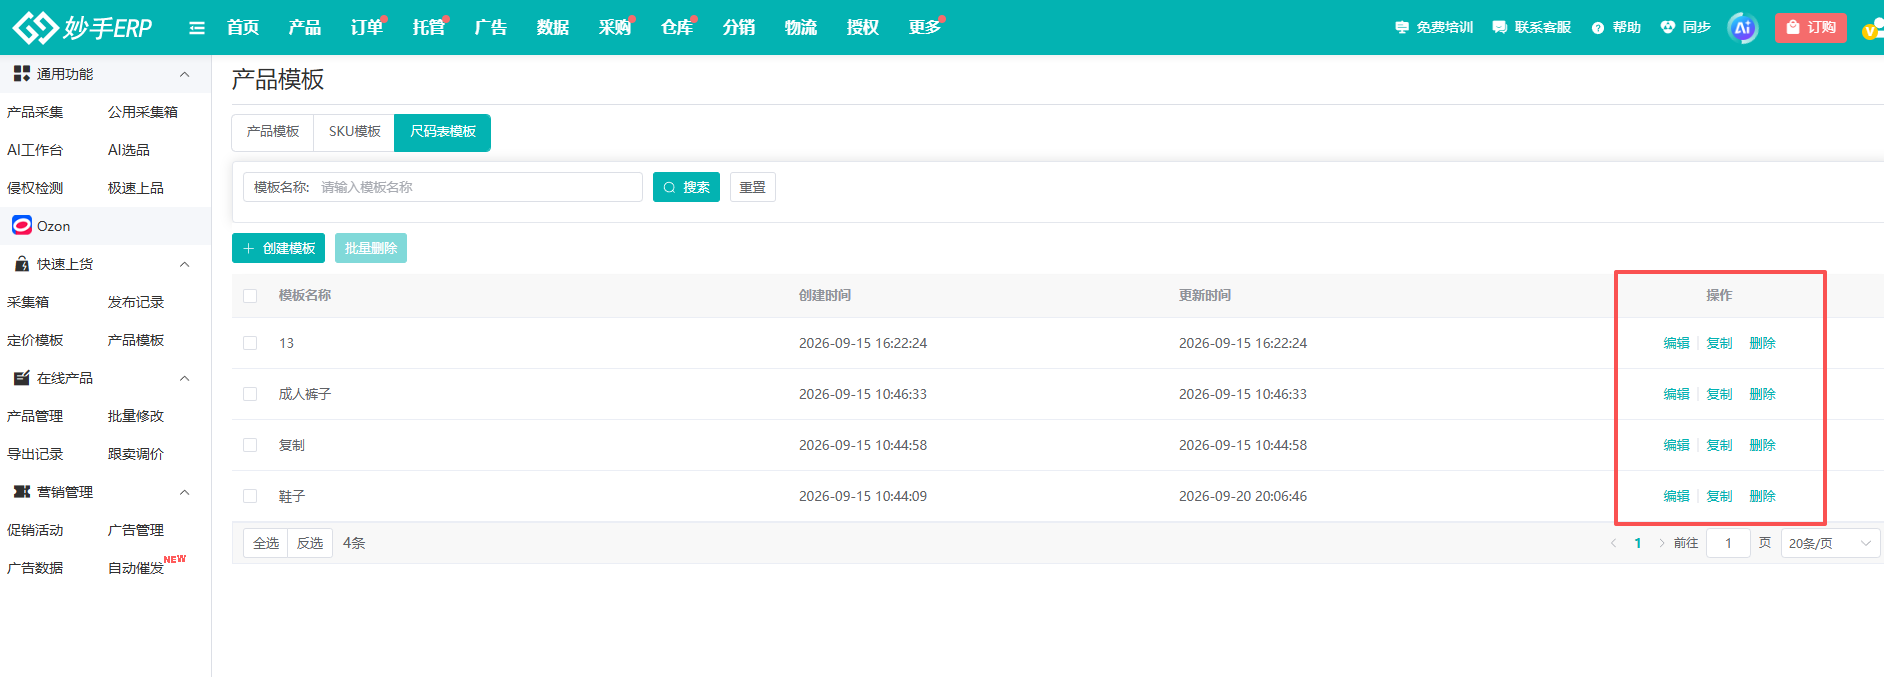Switch to the SKU模板 tab
Viewport: 1884px width, 677px height.
coord(355,132)
